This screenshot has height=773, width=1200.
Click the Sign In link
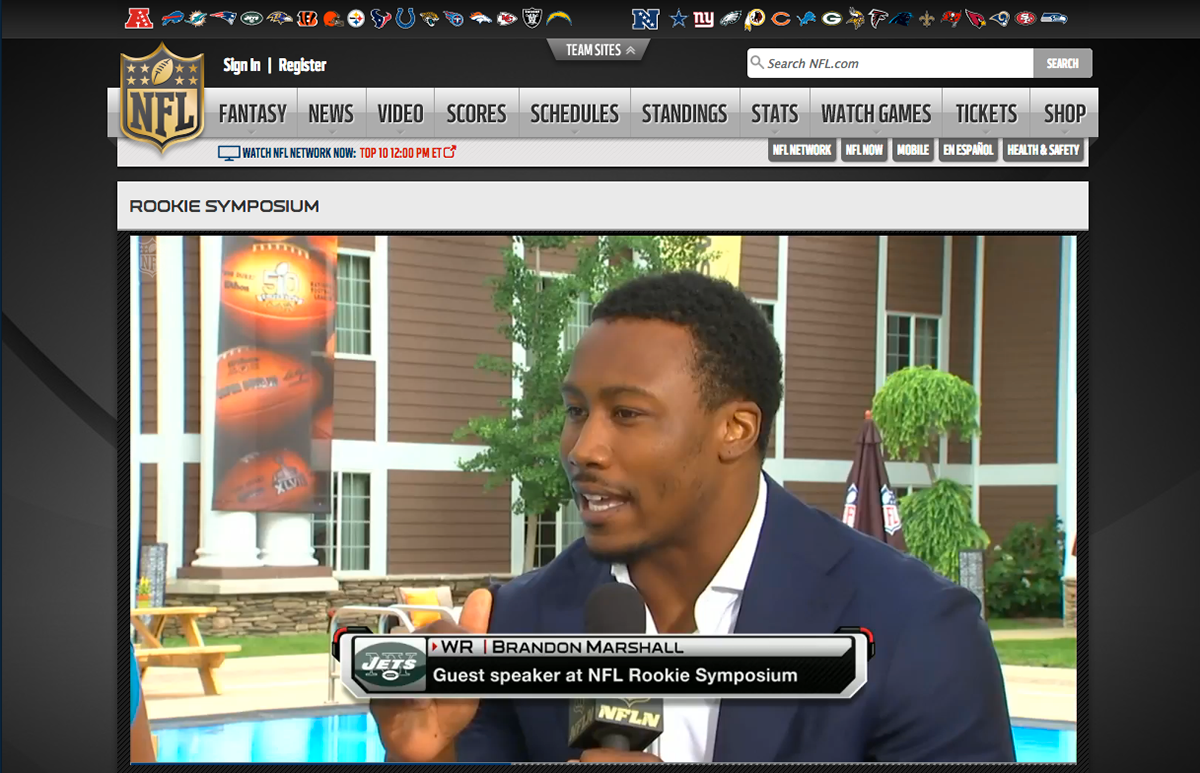tap(242, 65)
